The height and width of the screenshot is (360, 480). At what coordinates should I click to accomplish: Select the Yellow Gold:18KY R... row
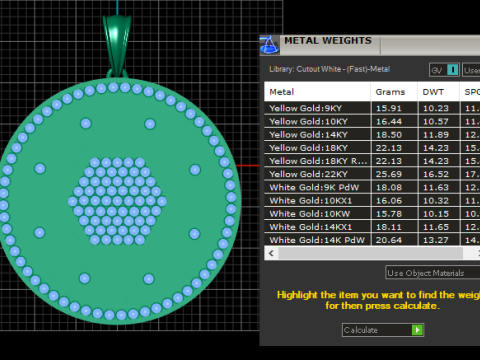click(x=372, y=161)
